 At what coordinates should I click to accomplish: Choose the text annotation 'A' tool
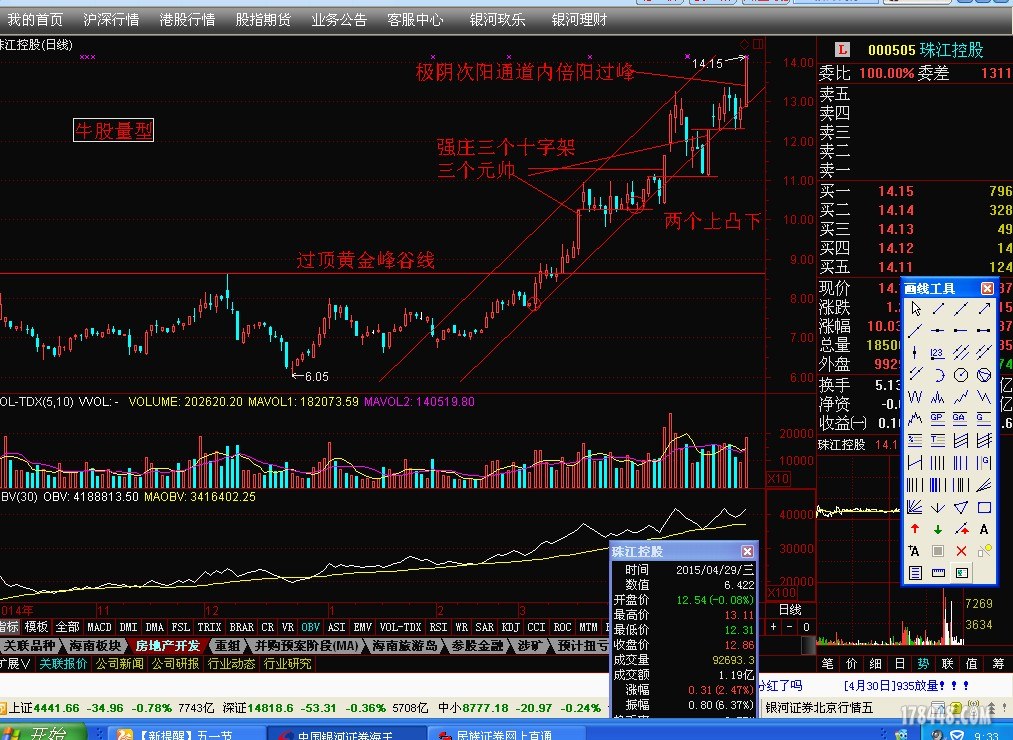[984, 529]
